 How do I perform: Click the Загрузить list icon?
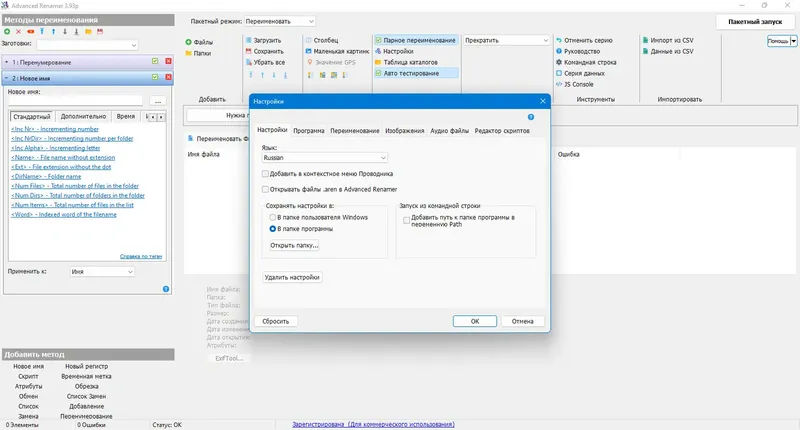[x=249, y=40]
